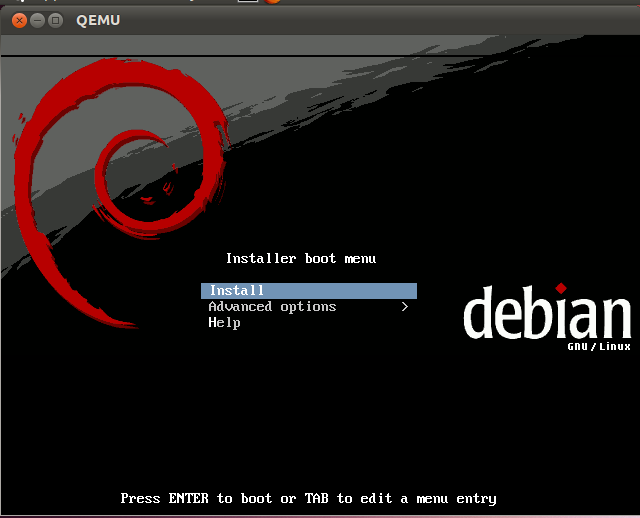This screenshot has width=640, height=518.
Task: Click the red Debian swirl logo
Action: click(121, 192)
